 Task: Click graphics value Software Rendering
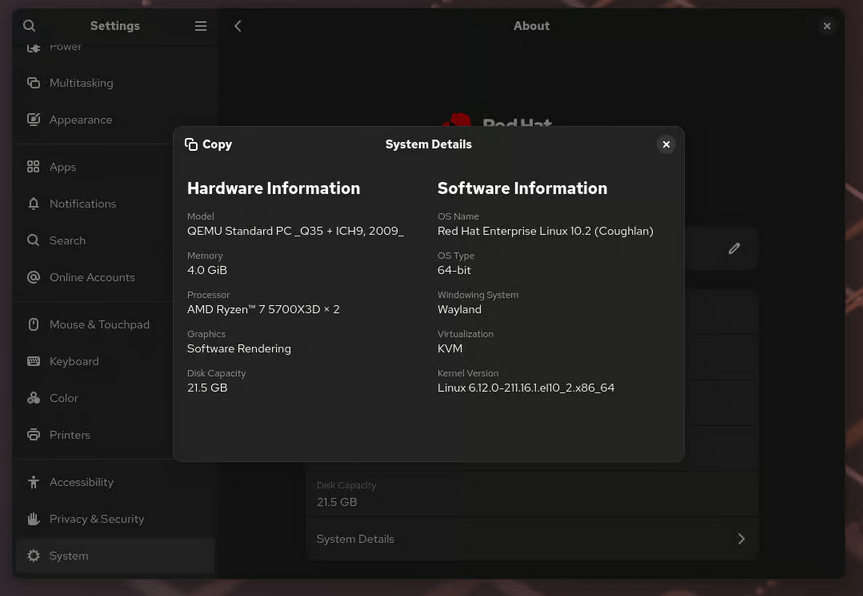coord(239,348)
